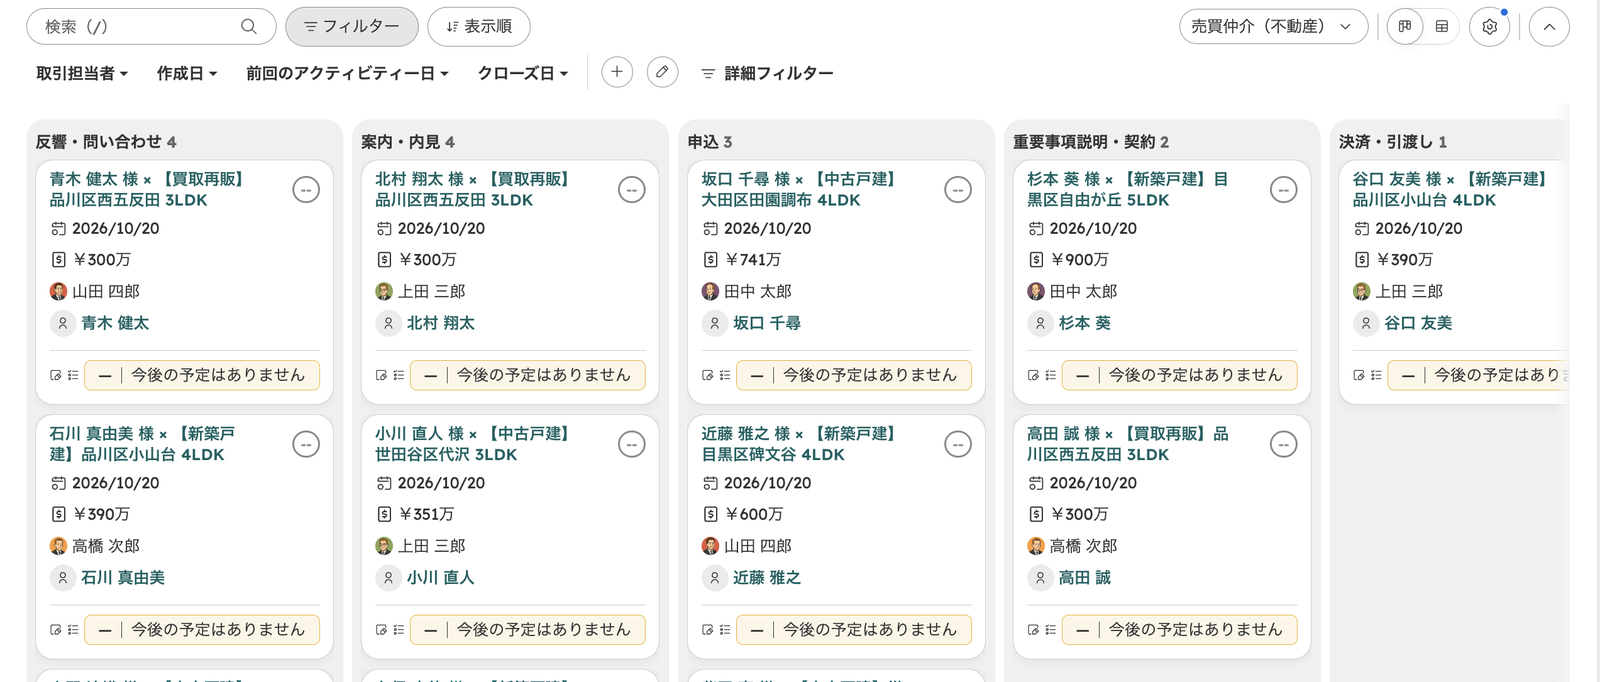This screenshot has height=682, width=1600.
Task: Switch to table list view icon
Action: click(1441, 27)
